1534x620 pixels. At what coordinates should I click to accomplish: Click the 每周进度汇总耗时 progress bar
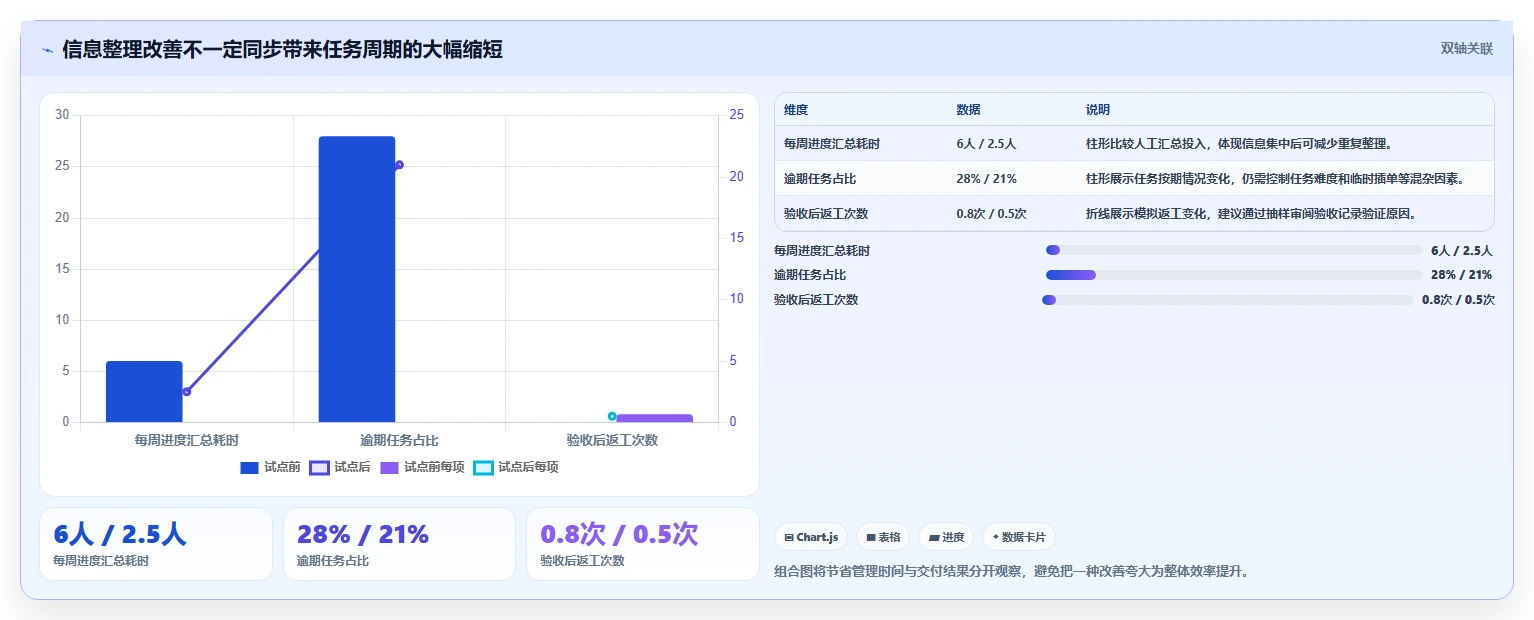click(x=1234, y=250)
